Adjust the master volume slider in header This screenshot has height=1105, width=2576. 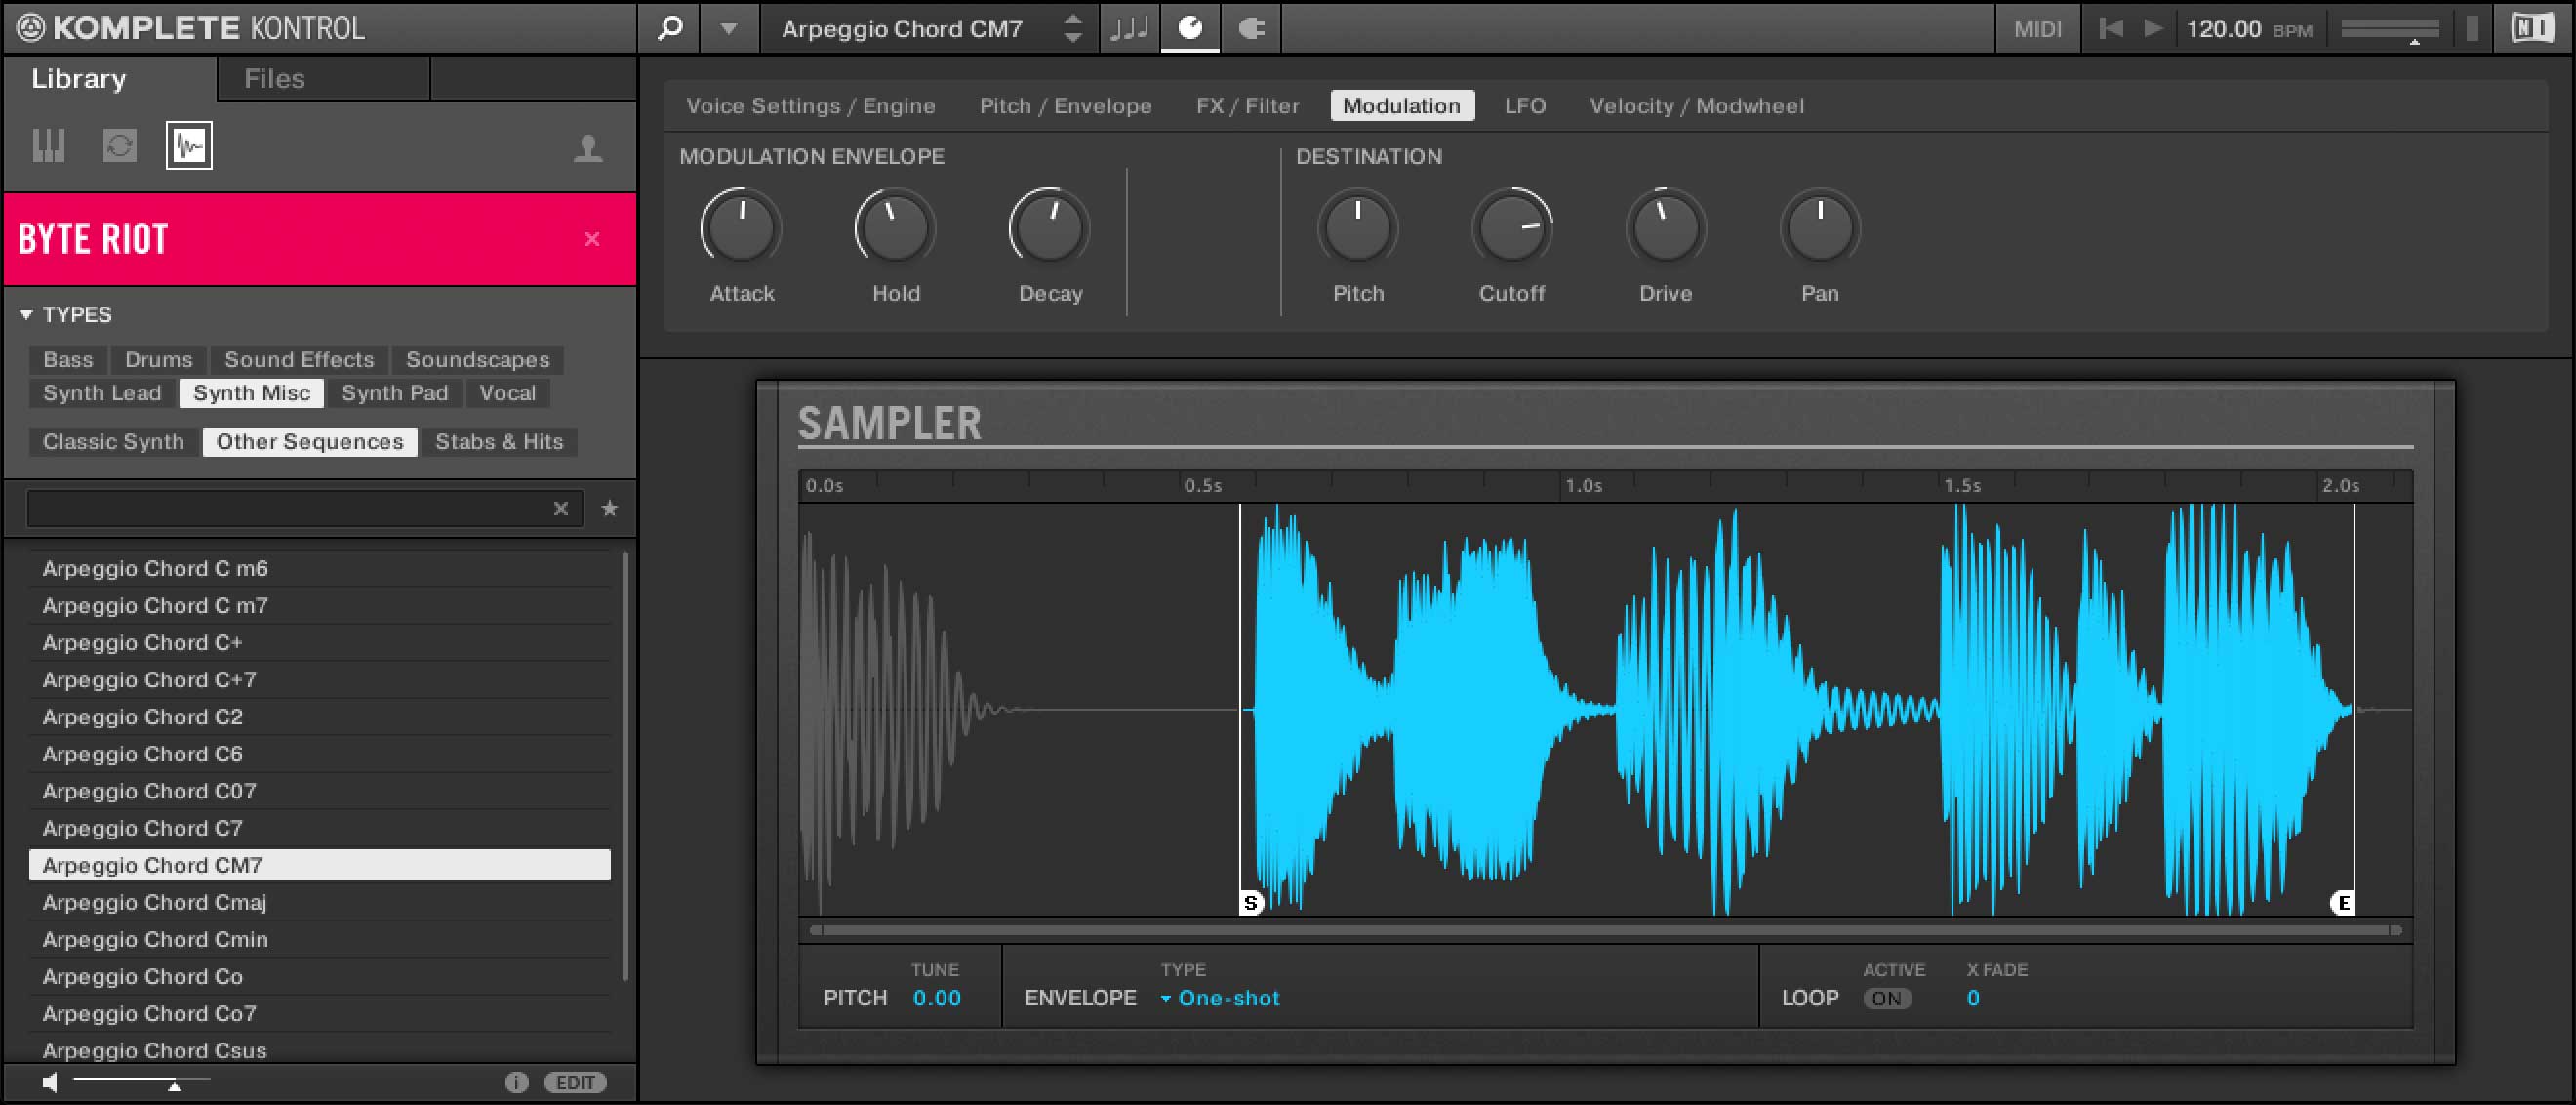2389,30
